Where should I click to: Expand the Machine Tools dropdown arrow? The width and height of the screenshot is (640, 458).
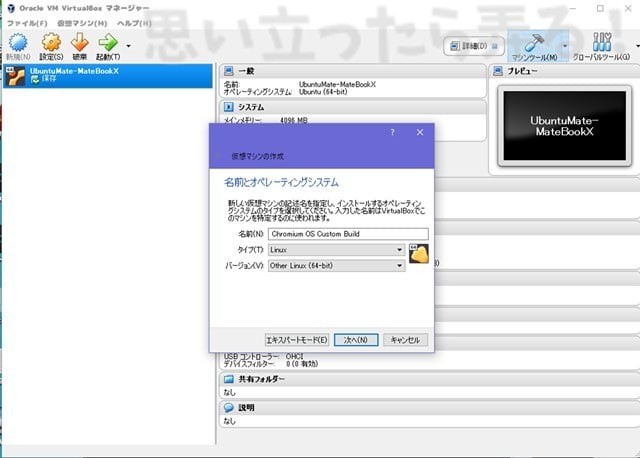[x=565, y=45]
